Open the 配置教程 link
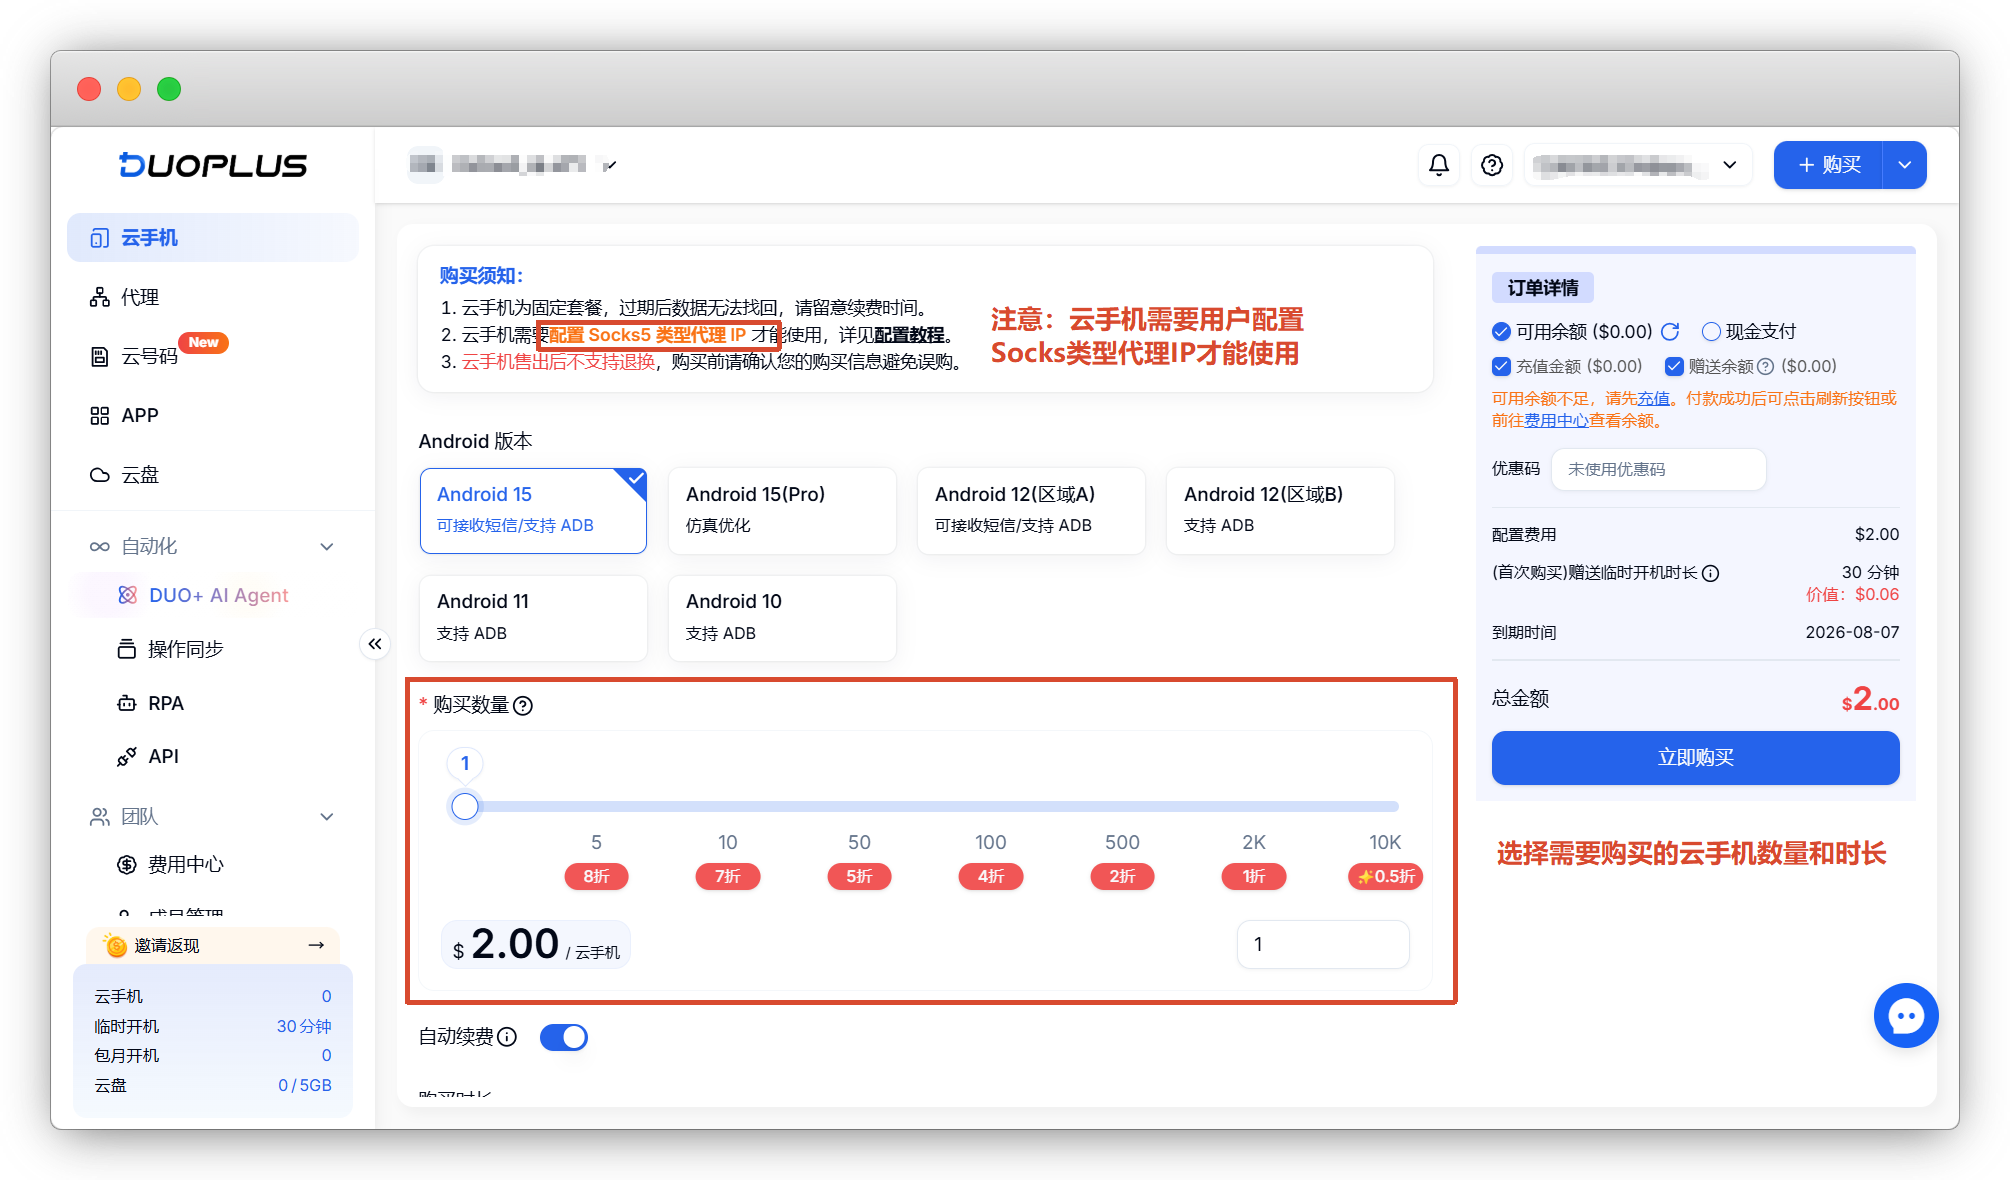This screenshot has height=1180, width=2010. tap(909, 335)
